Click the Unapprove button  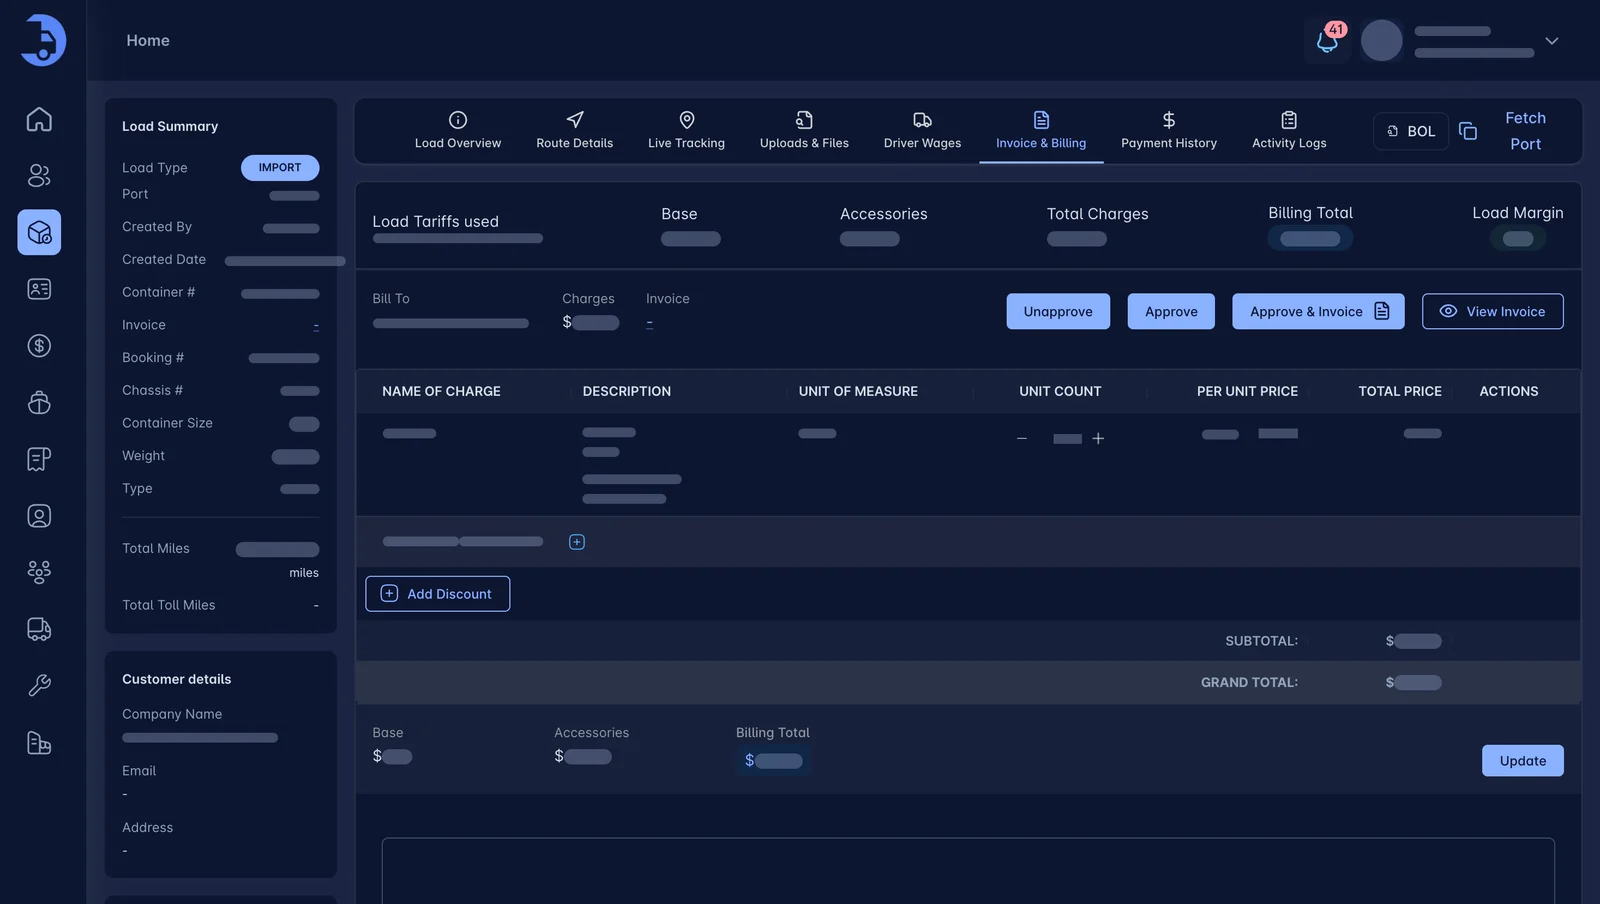click(1058, 311)
